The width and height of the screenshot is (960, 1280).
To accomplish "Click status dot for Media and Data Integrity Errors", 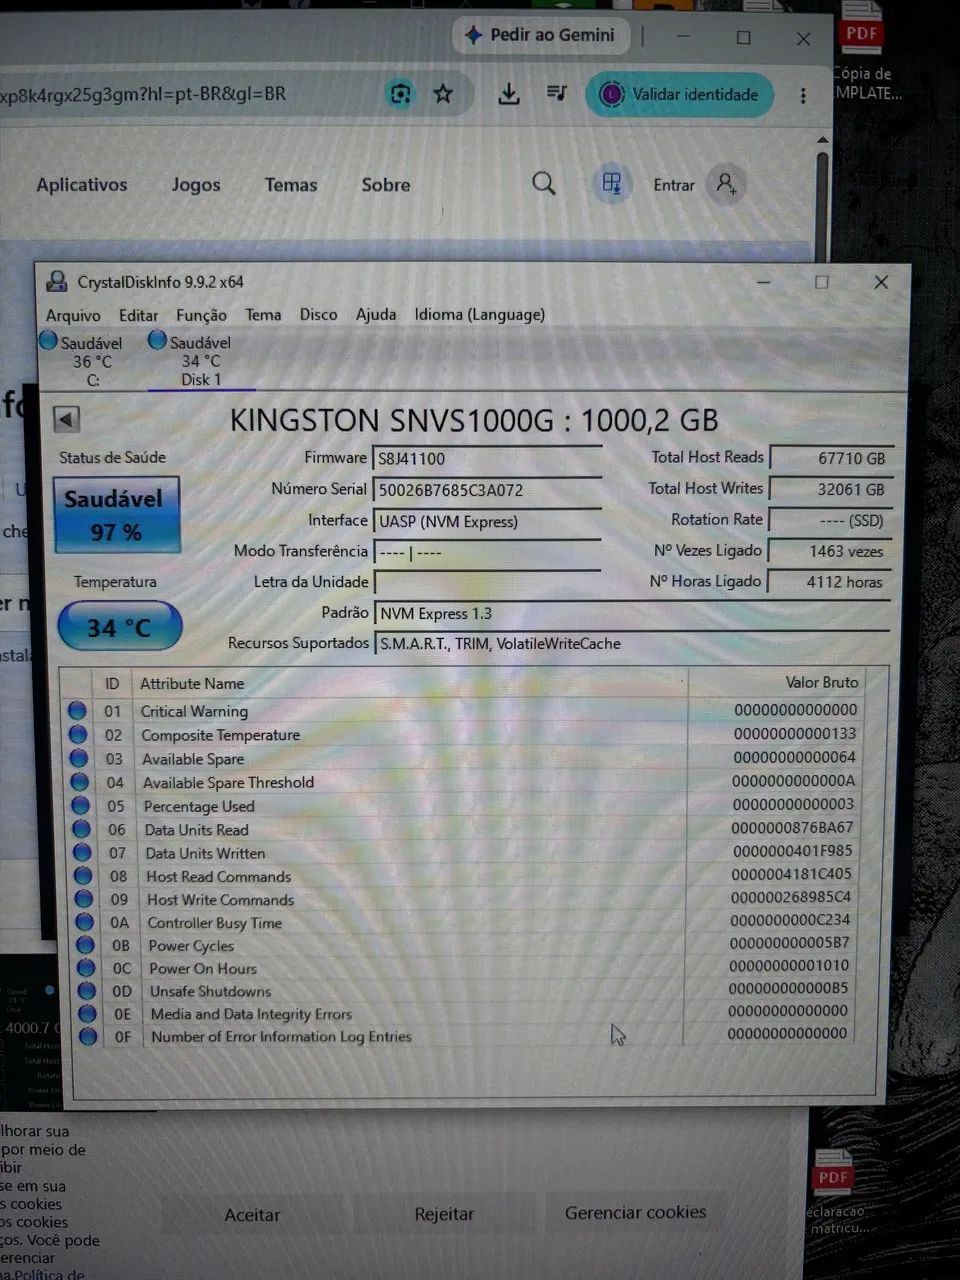I will tap(88, 1014).
